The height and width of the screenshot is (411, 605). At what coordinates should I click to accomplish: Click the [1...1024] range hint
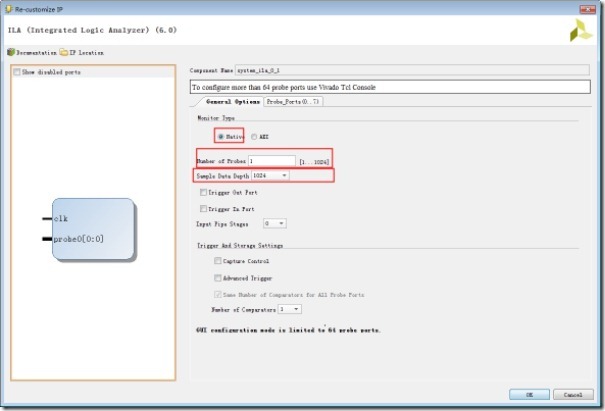314,162
